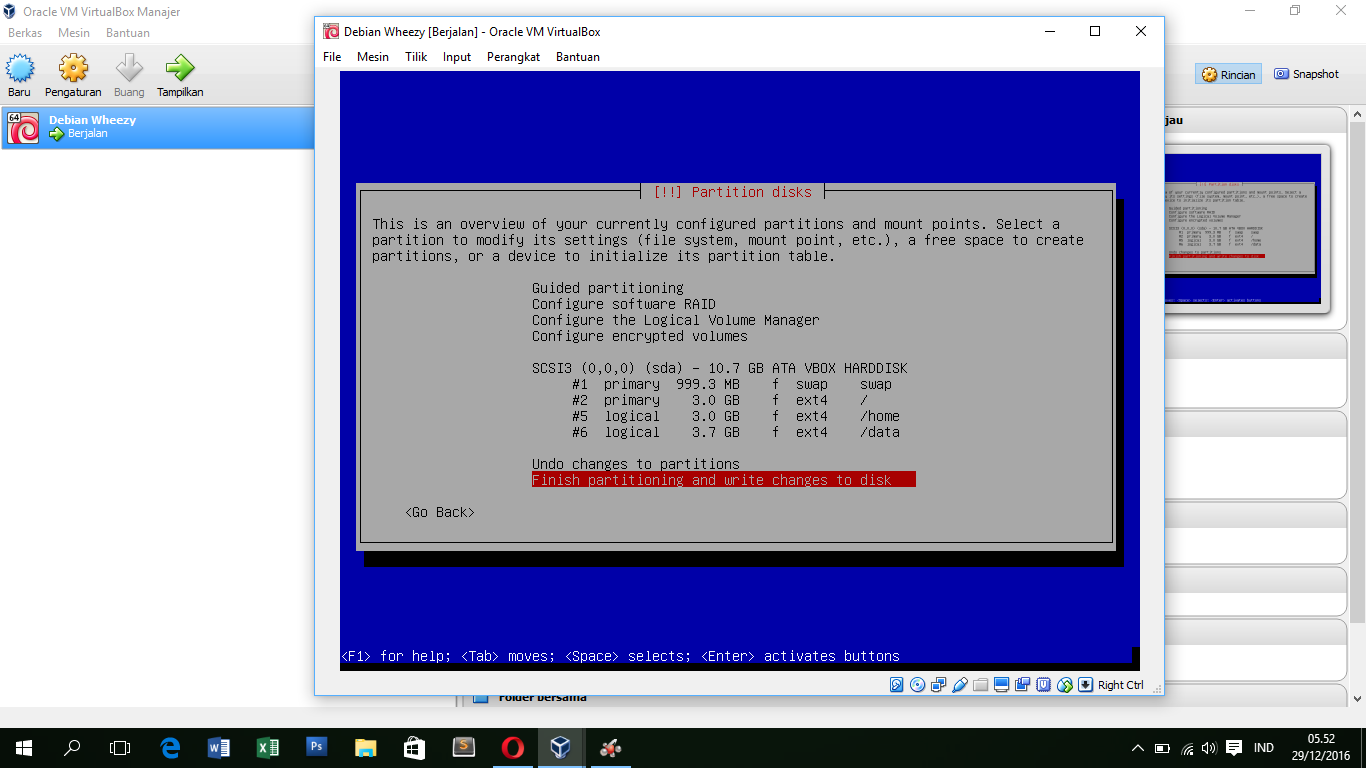Image resolution: width=1366 pixels, height=768 pixels.
Task: Select 'Finish partitioning and write changes to disk'
Action: pyautogui.click(x=724, y=480)
